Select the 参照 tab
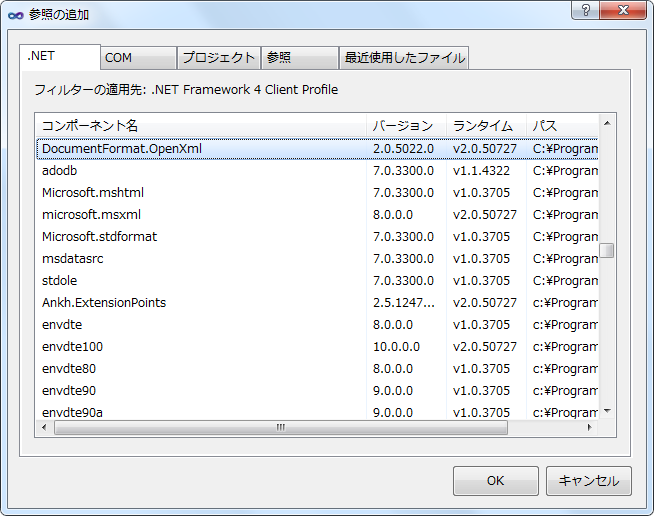The width and height of the screenshot is (654, 516). (299, 58)
